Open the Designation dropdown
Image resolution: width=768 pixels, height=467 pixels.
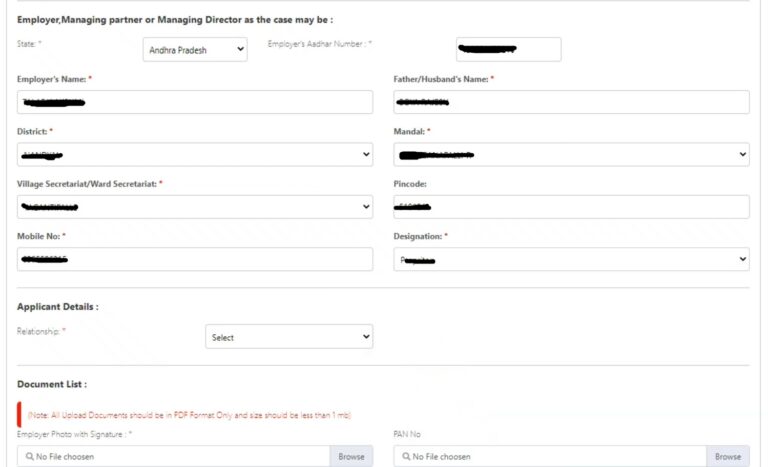click(x=571, y=259)
